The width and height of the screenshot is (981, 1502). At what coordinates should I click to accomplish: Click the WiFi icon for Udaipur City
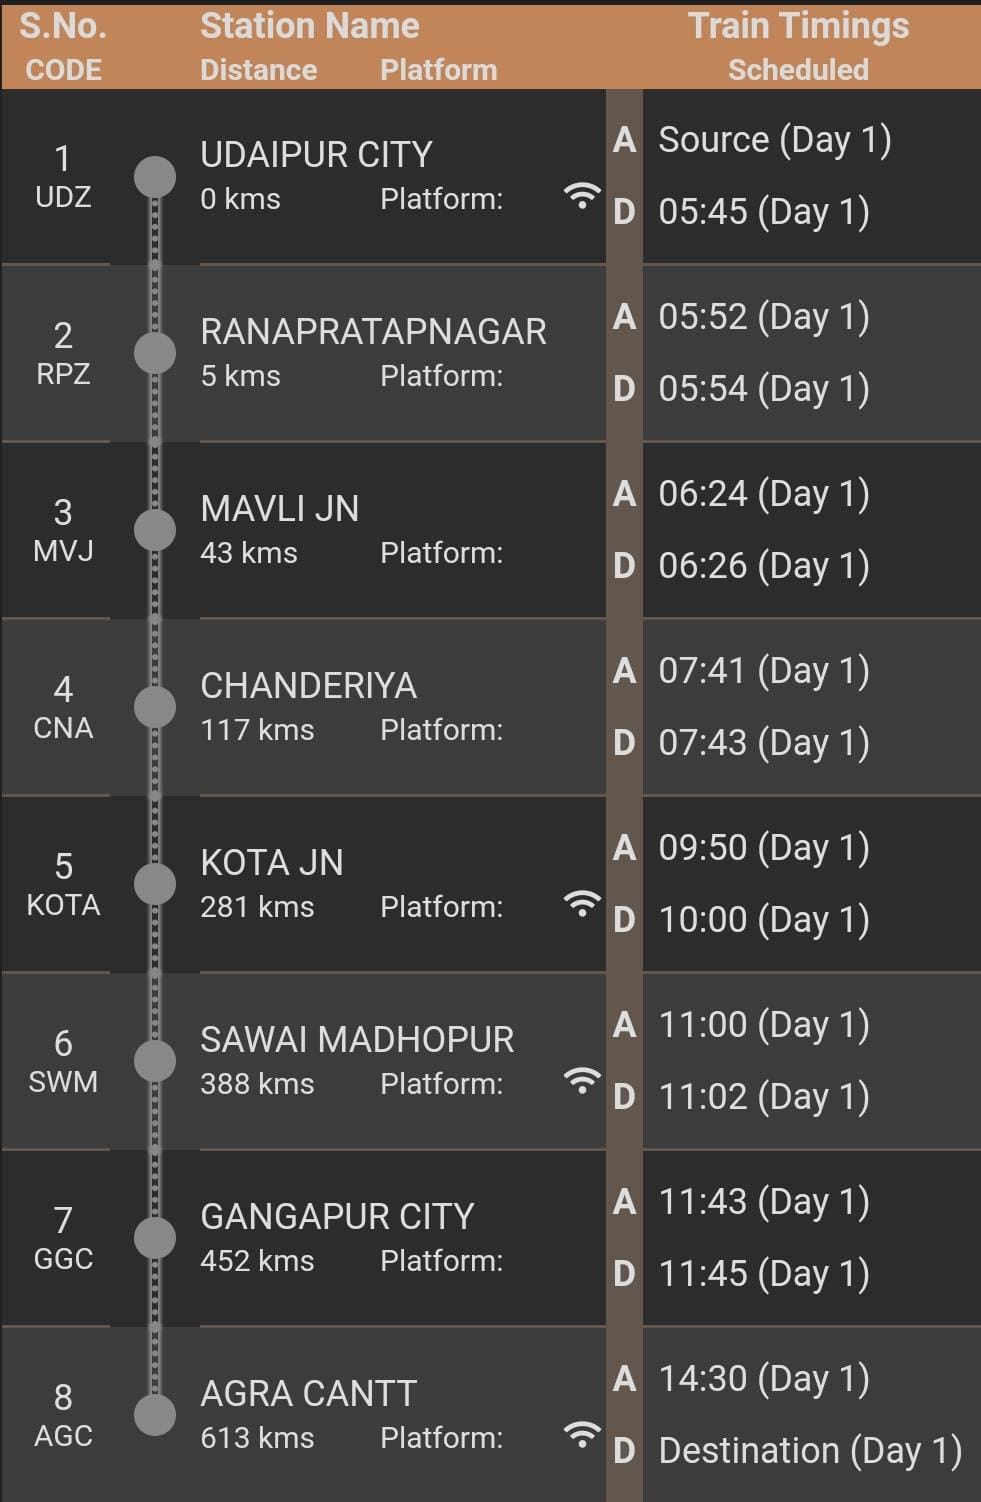(581, 196)
